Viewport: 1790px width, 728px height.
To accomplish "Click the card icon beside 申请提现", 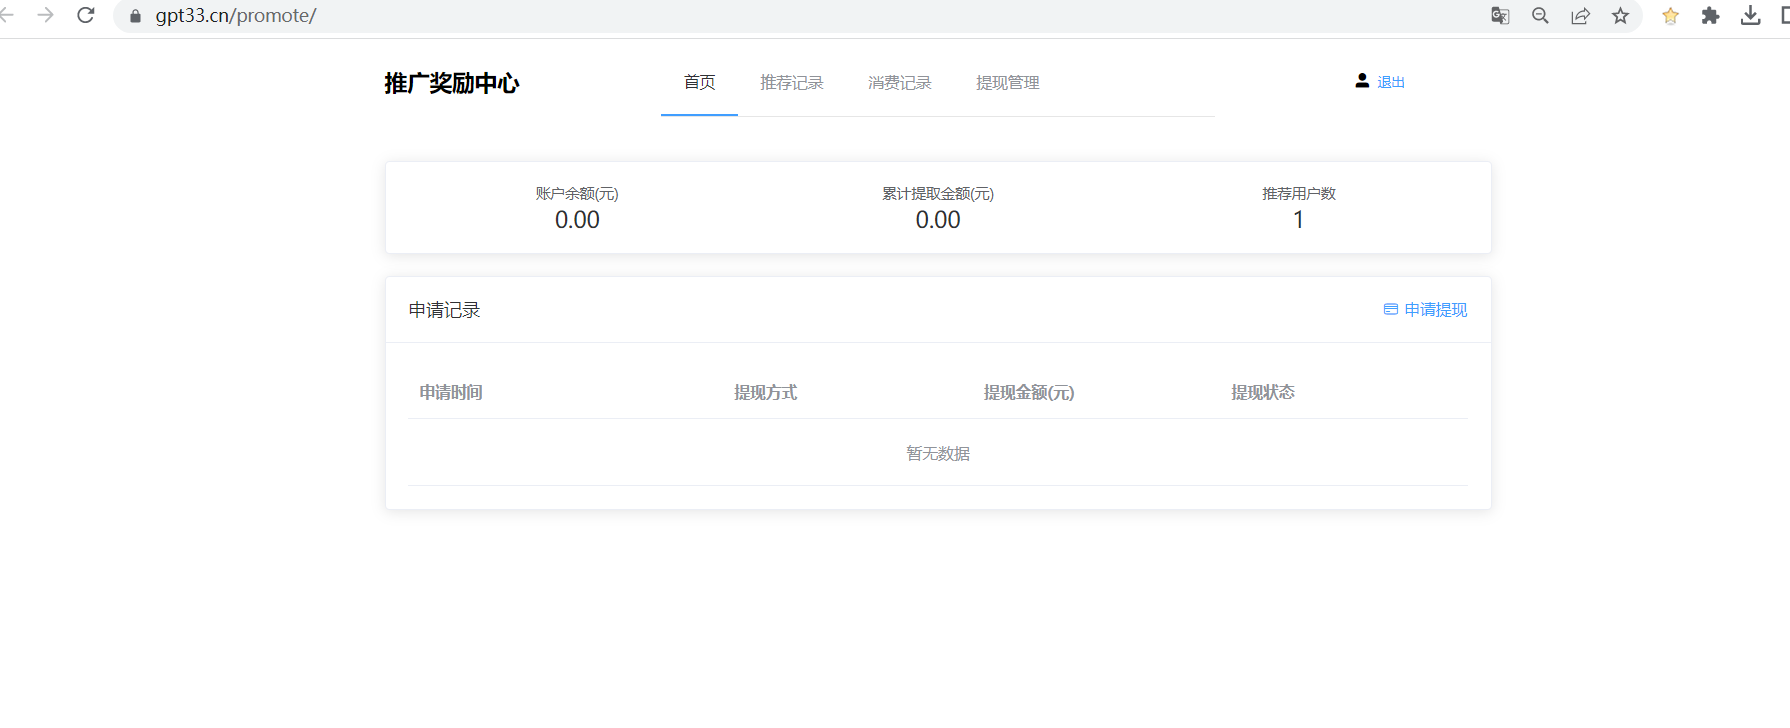I will click(x=1391, y=310).
